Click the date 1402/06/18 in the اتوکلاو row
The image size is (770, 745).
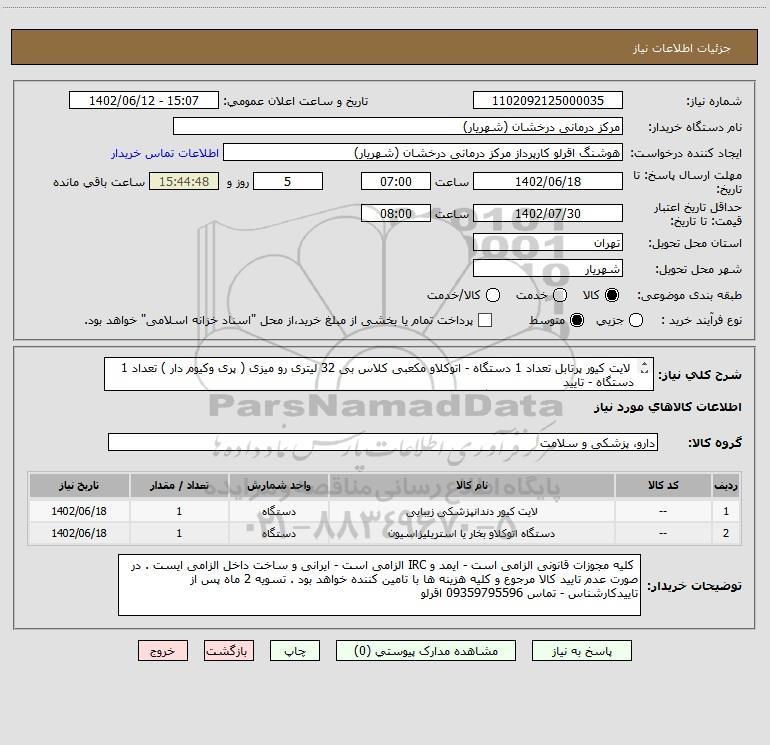(79, 533)
